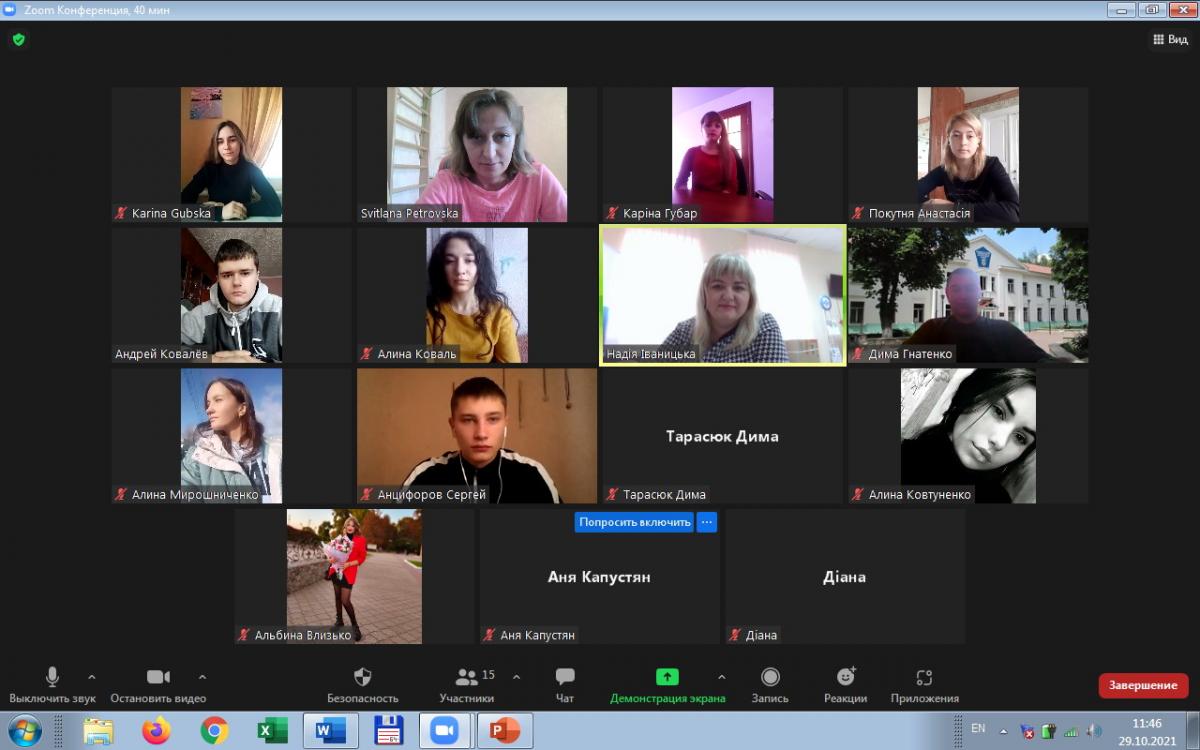Select Надія Іваницька active speaker tile
The height and width of the screenshot is (750, 1200).
point(723,295)
